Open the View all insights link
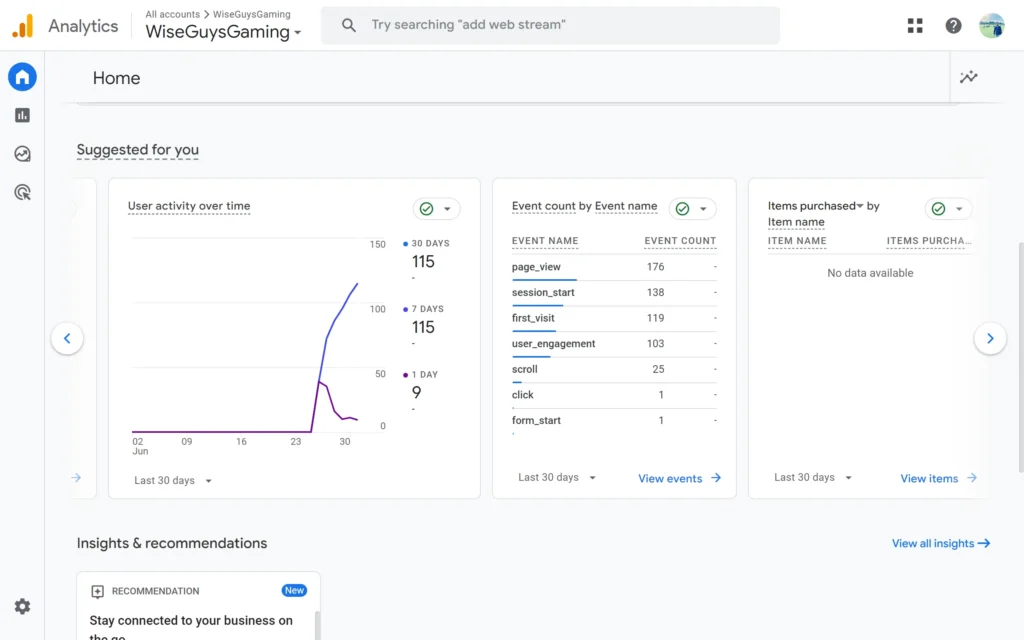Viewport: 1024px width, 640px height. click(940, 543)
